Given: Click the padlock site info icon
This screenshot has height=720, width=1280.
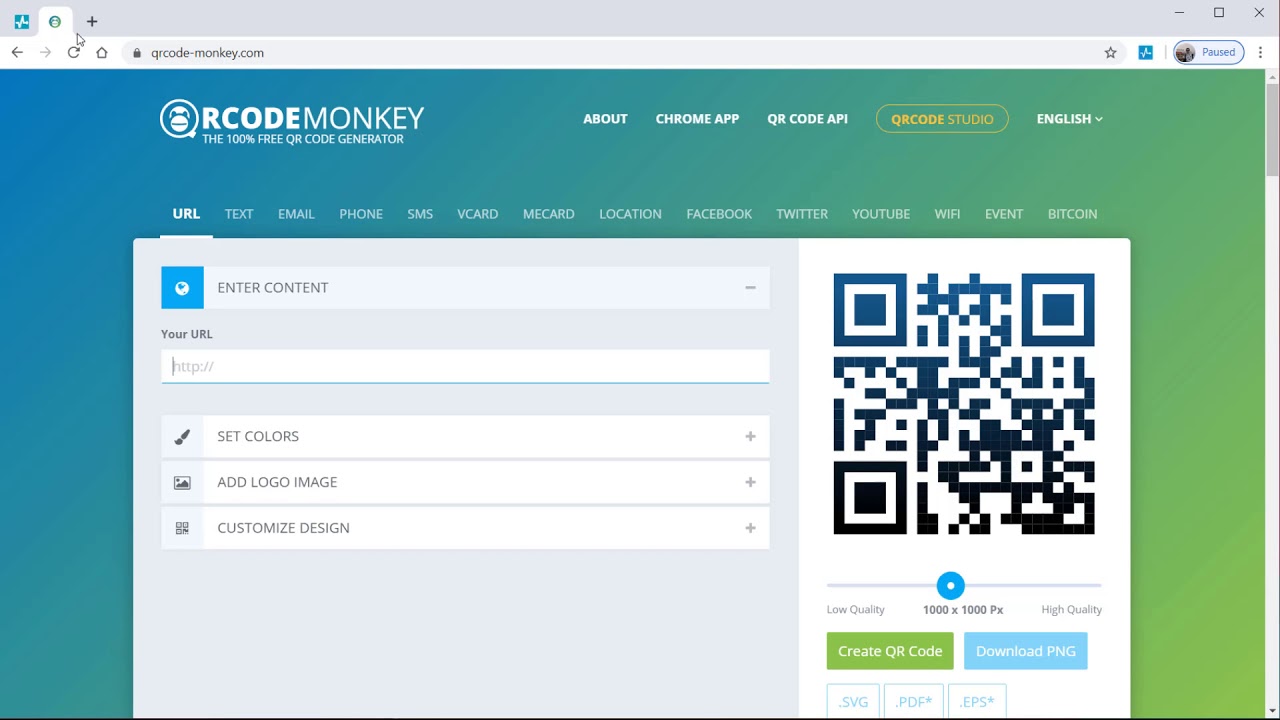Looking at the screenshot, I should tap(137, 53).
